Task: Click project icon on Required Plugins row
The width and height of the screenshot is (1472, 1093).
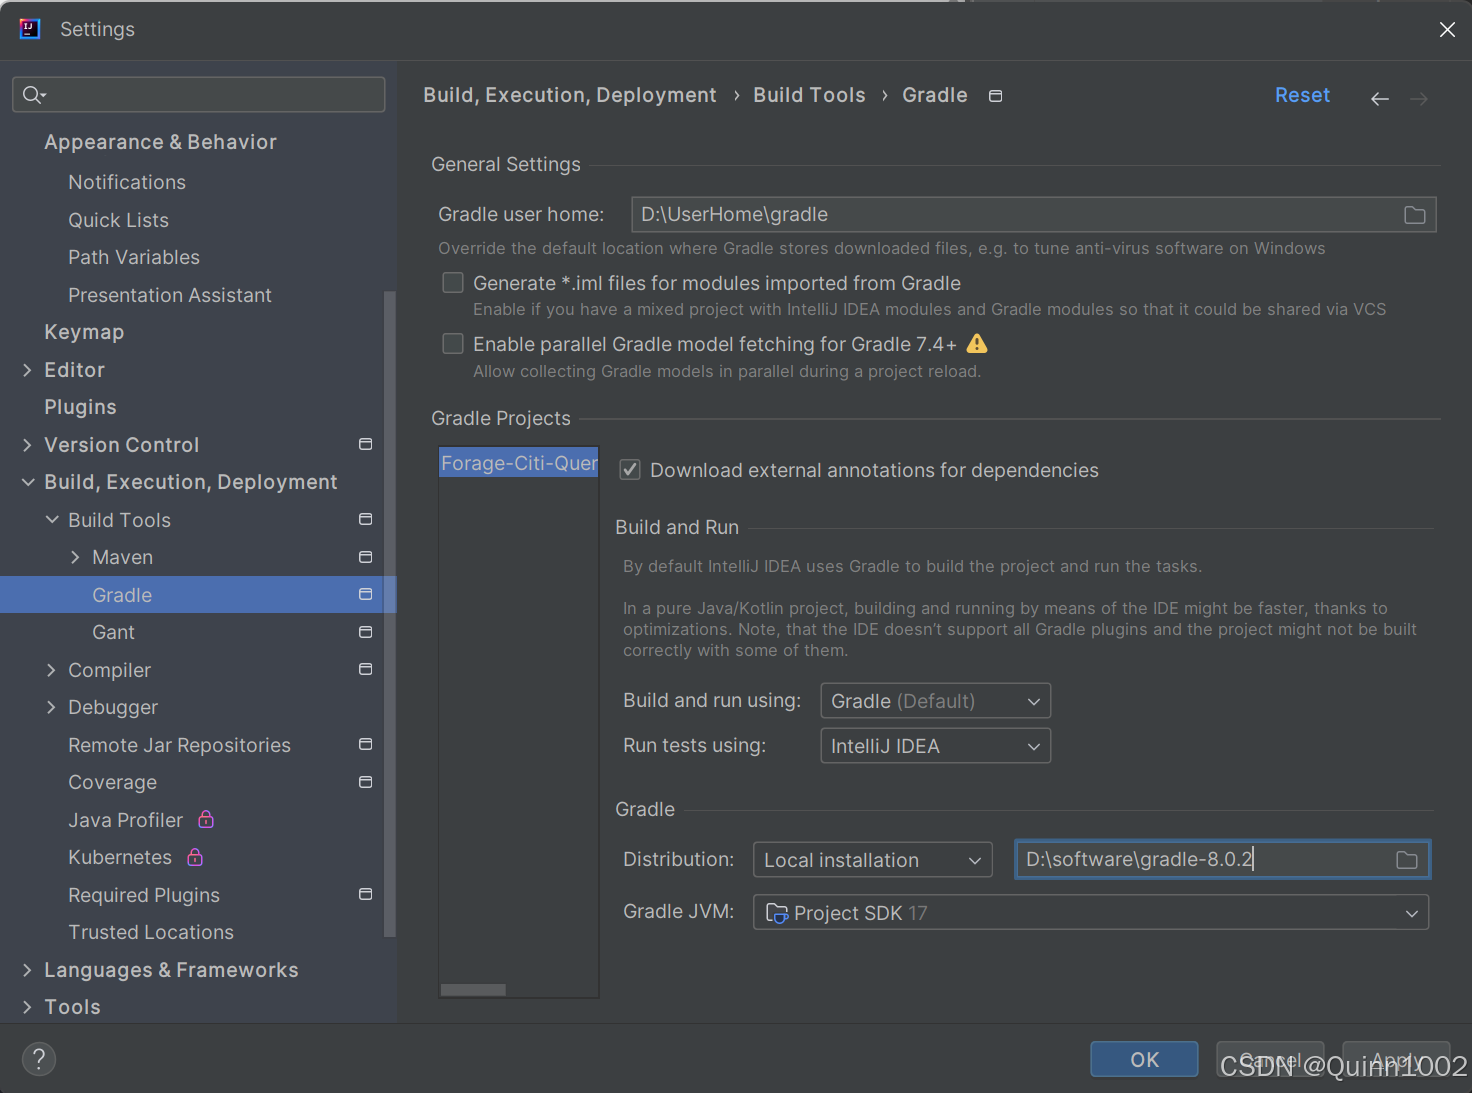Action: [x=366, y=894]
